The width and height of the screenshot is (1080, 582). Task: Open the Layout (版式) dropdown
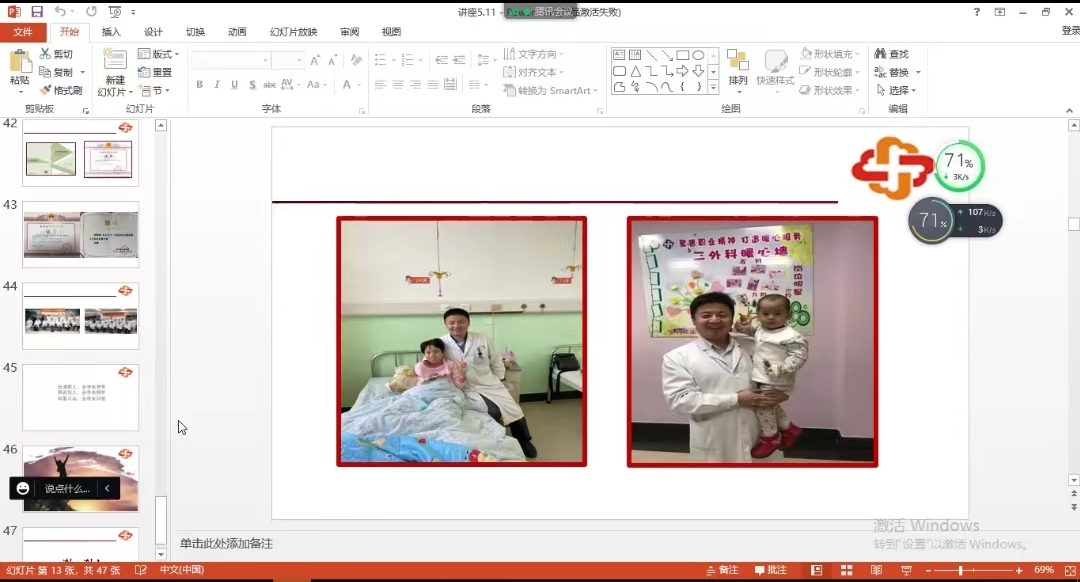(x=155, y=54)
